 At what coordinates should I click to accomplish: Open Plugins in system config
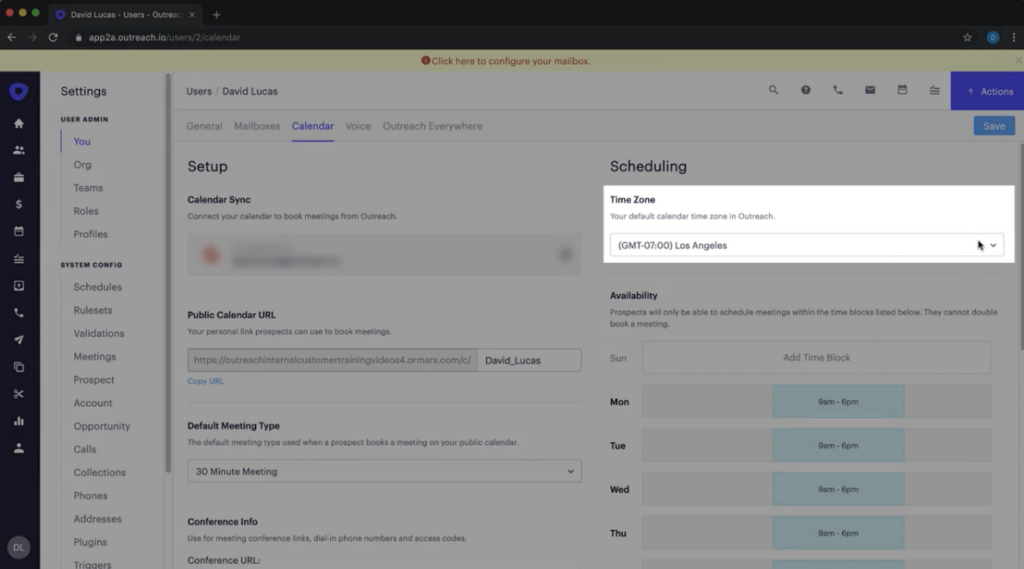pyautogui.click(x=90, y=542)
